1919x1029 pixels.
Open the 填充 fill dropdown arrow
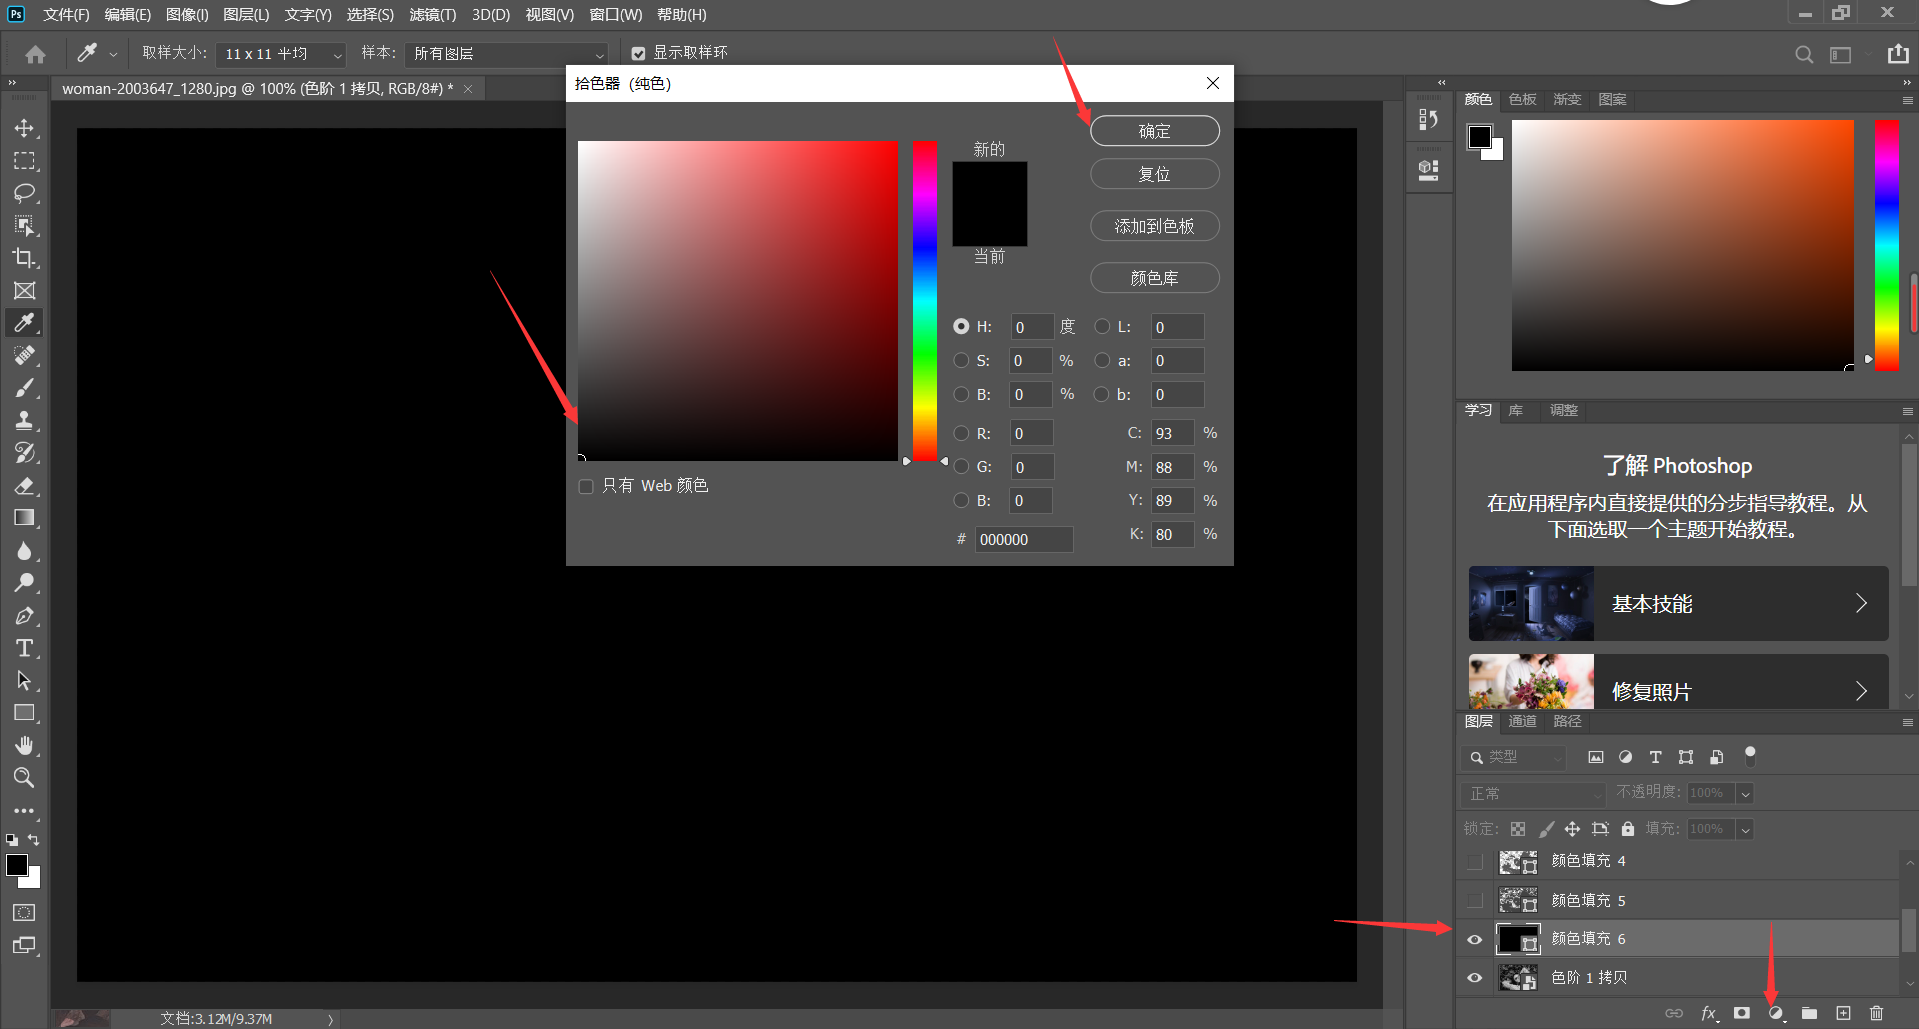tap(1745, 829)
